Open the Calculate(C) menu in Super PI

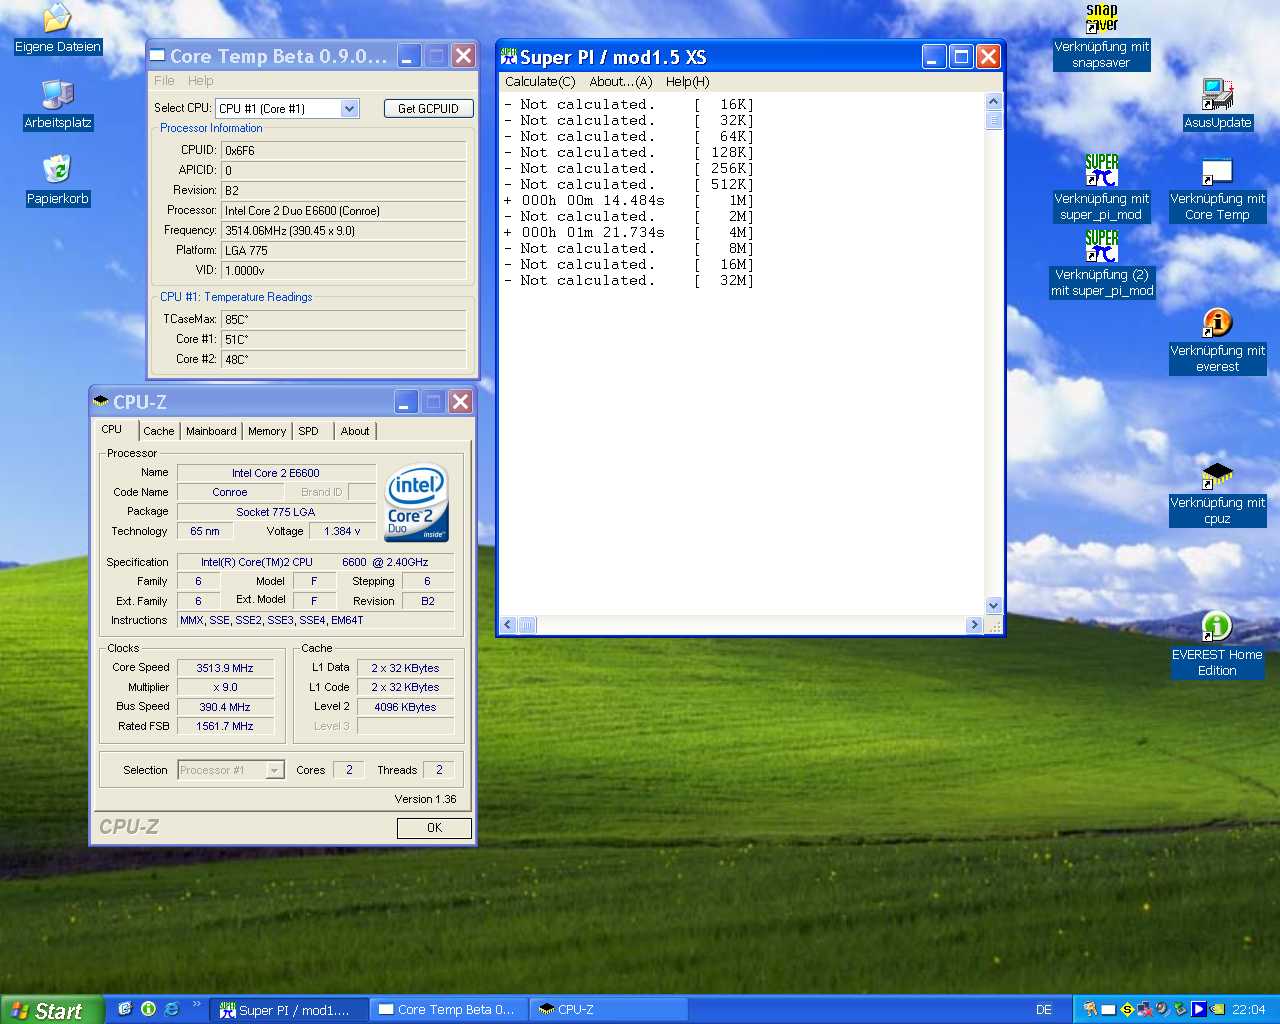(x=540, y=82)
